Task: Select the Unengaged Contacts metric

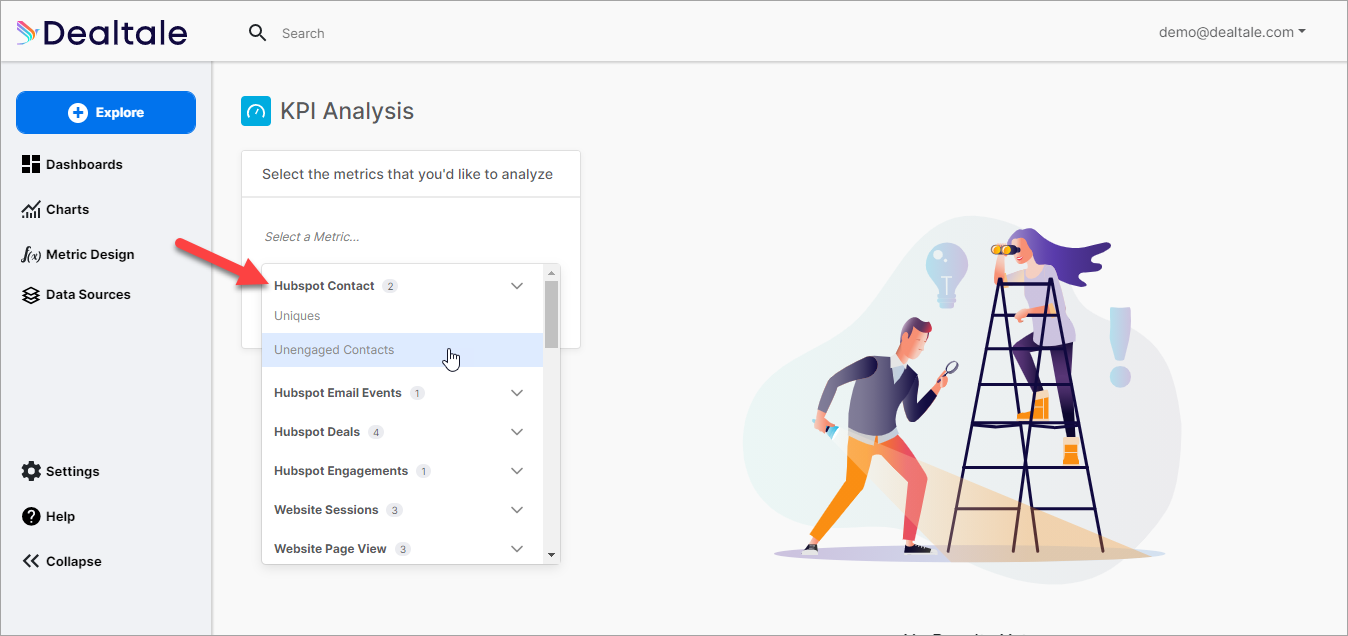Action: coord(402,350)
